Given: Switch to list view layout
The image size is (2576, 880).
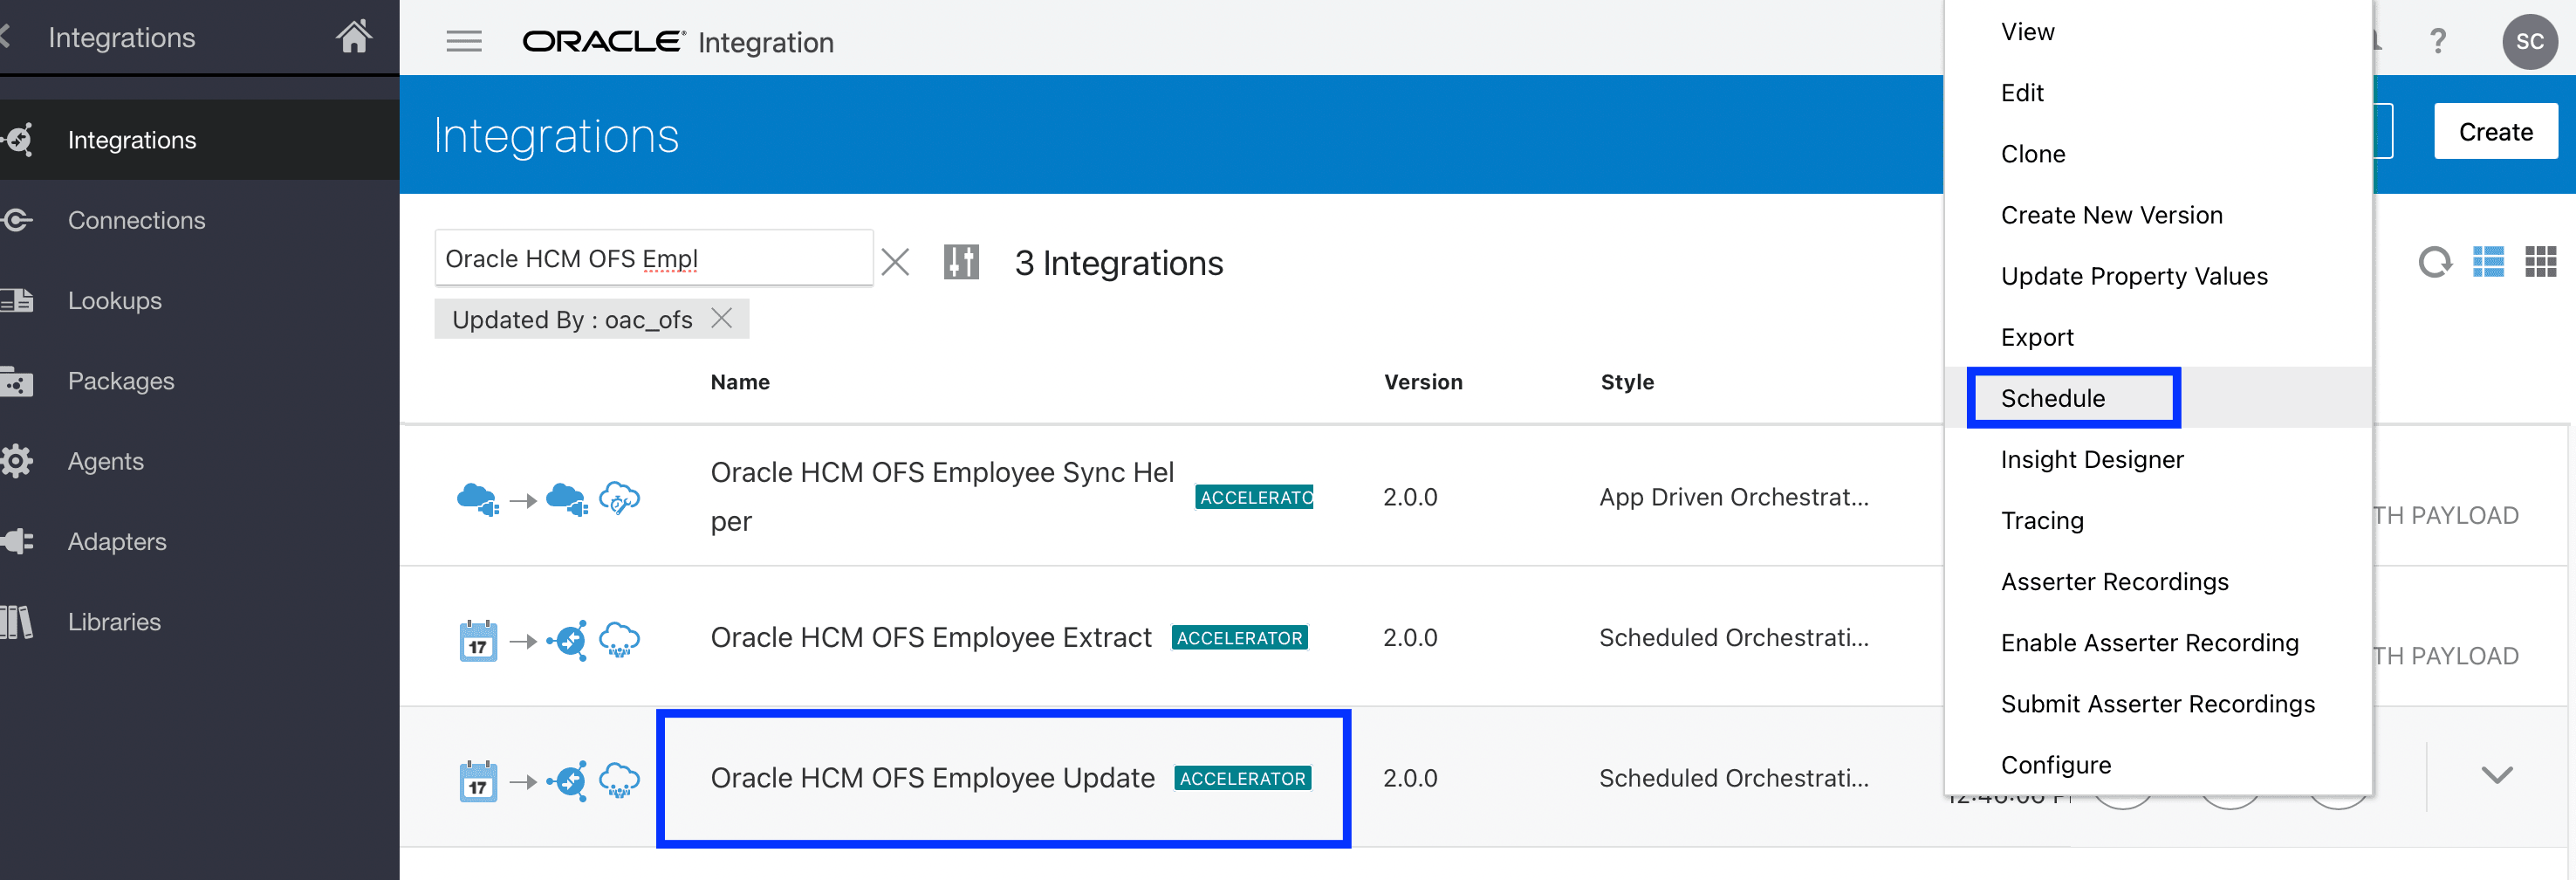Looking at the screenshot, I should click(2488, 262).
